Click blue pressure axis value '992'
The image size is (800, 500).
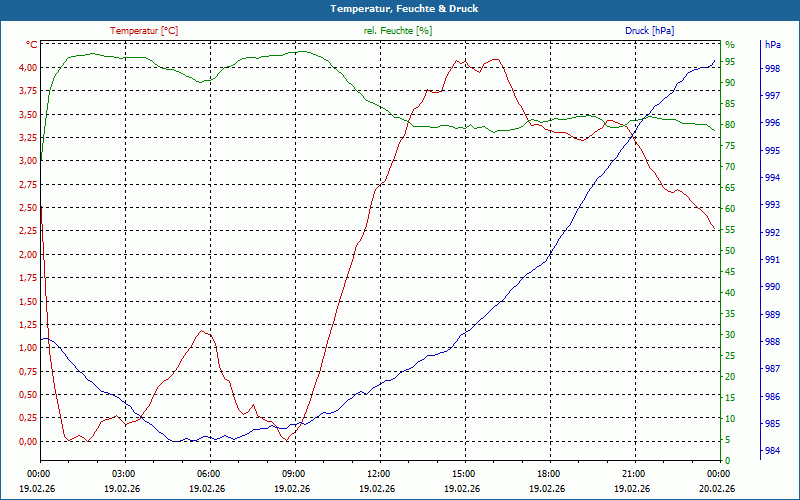tap(772, 232)
